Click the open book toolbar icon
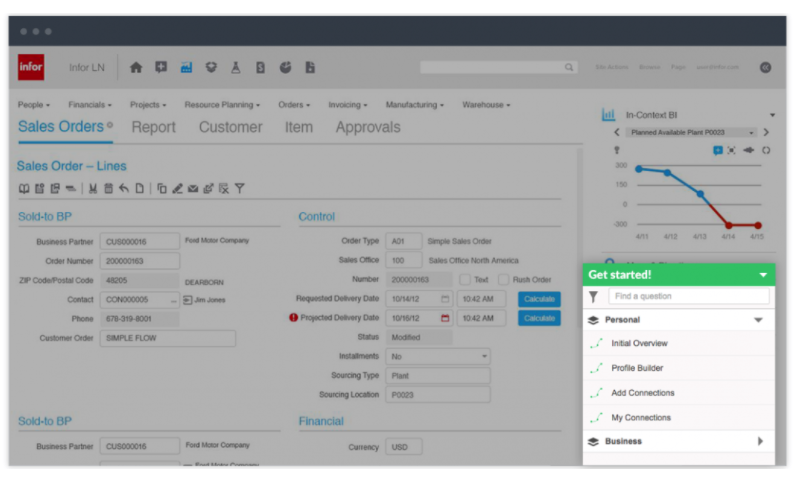The width and height of the screenshot is (807, 483). coord(24,188)
